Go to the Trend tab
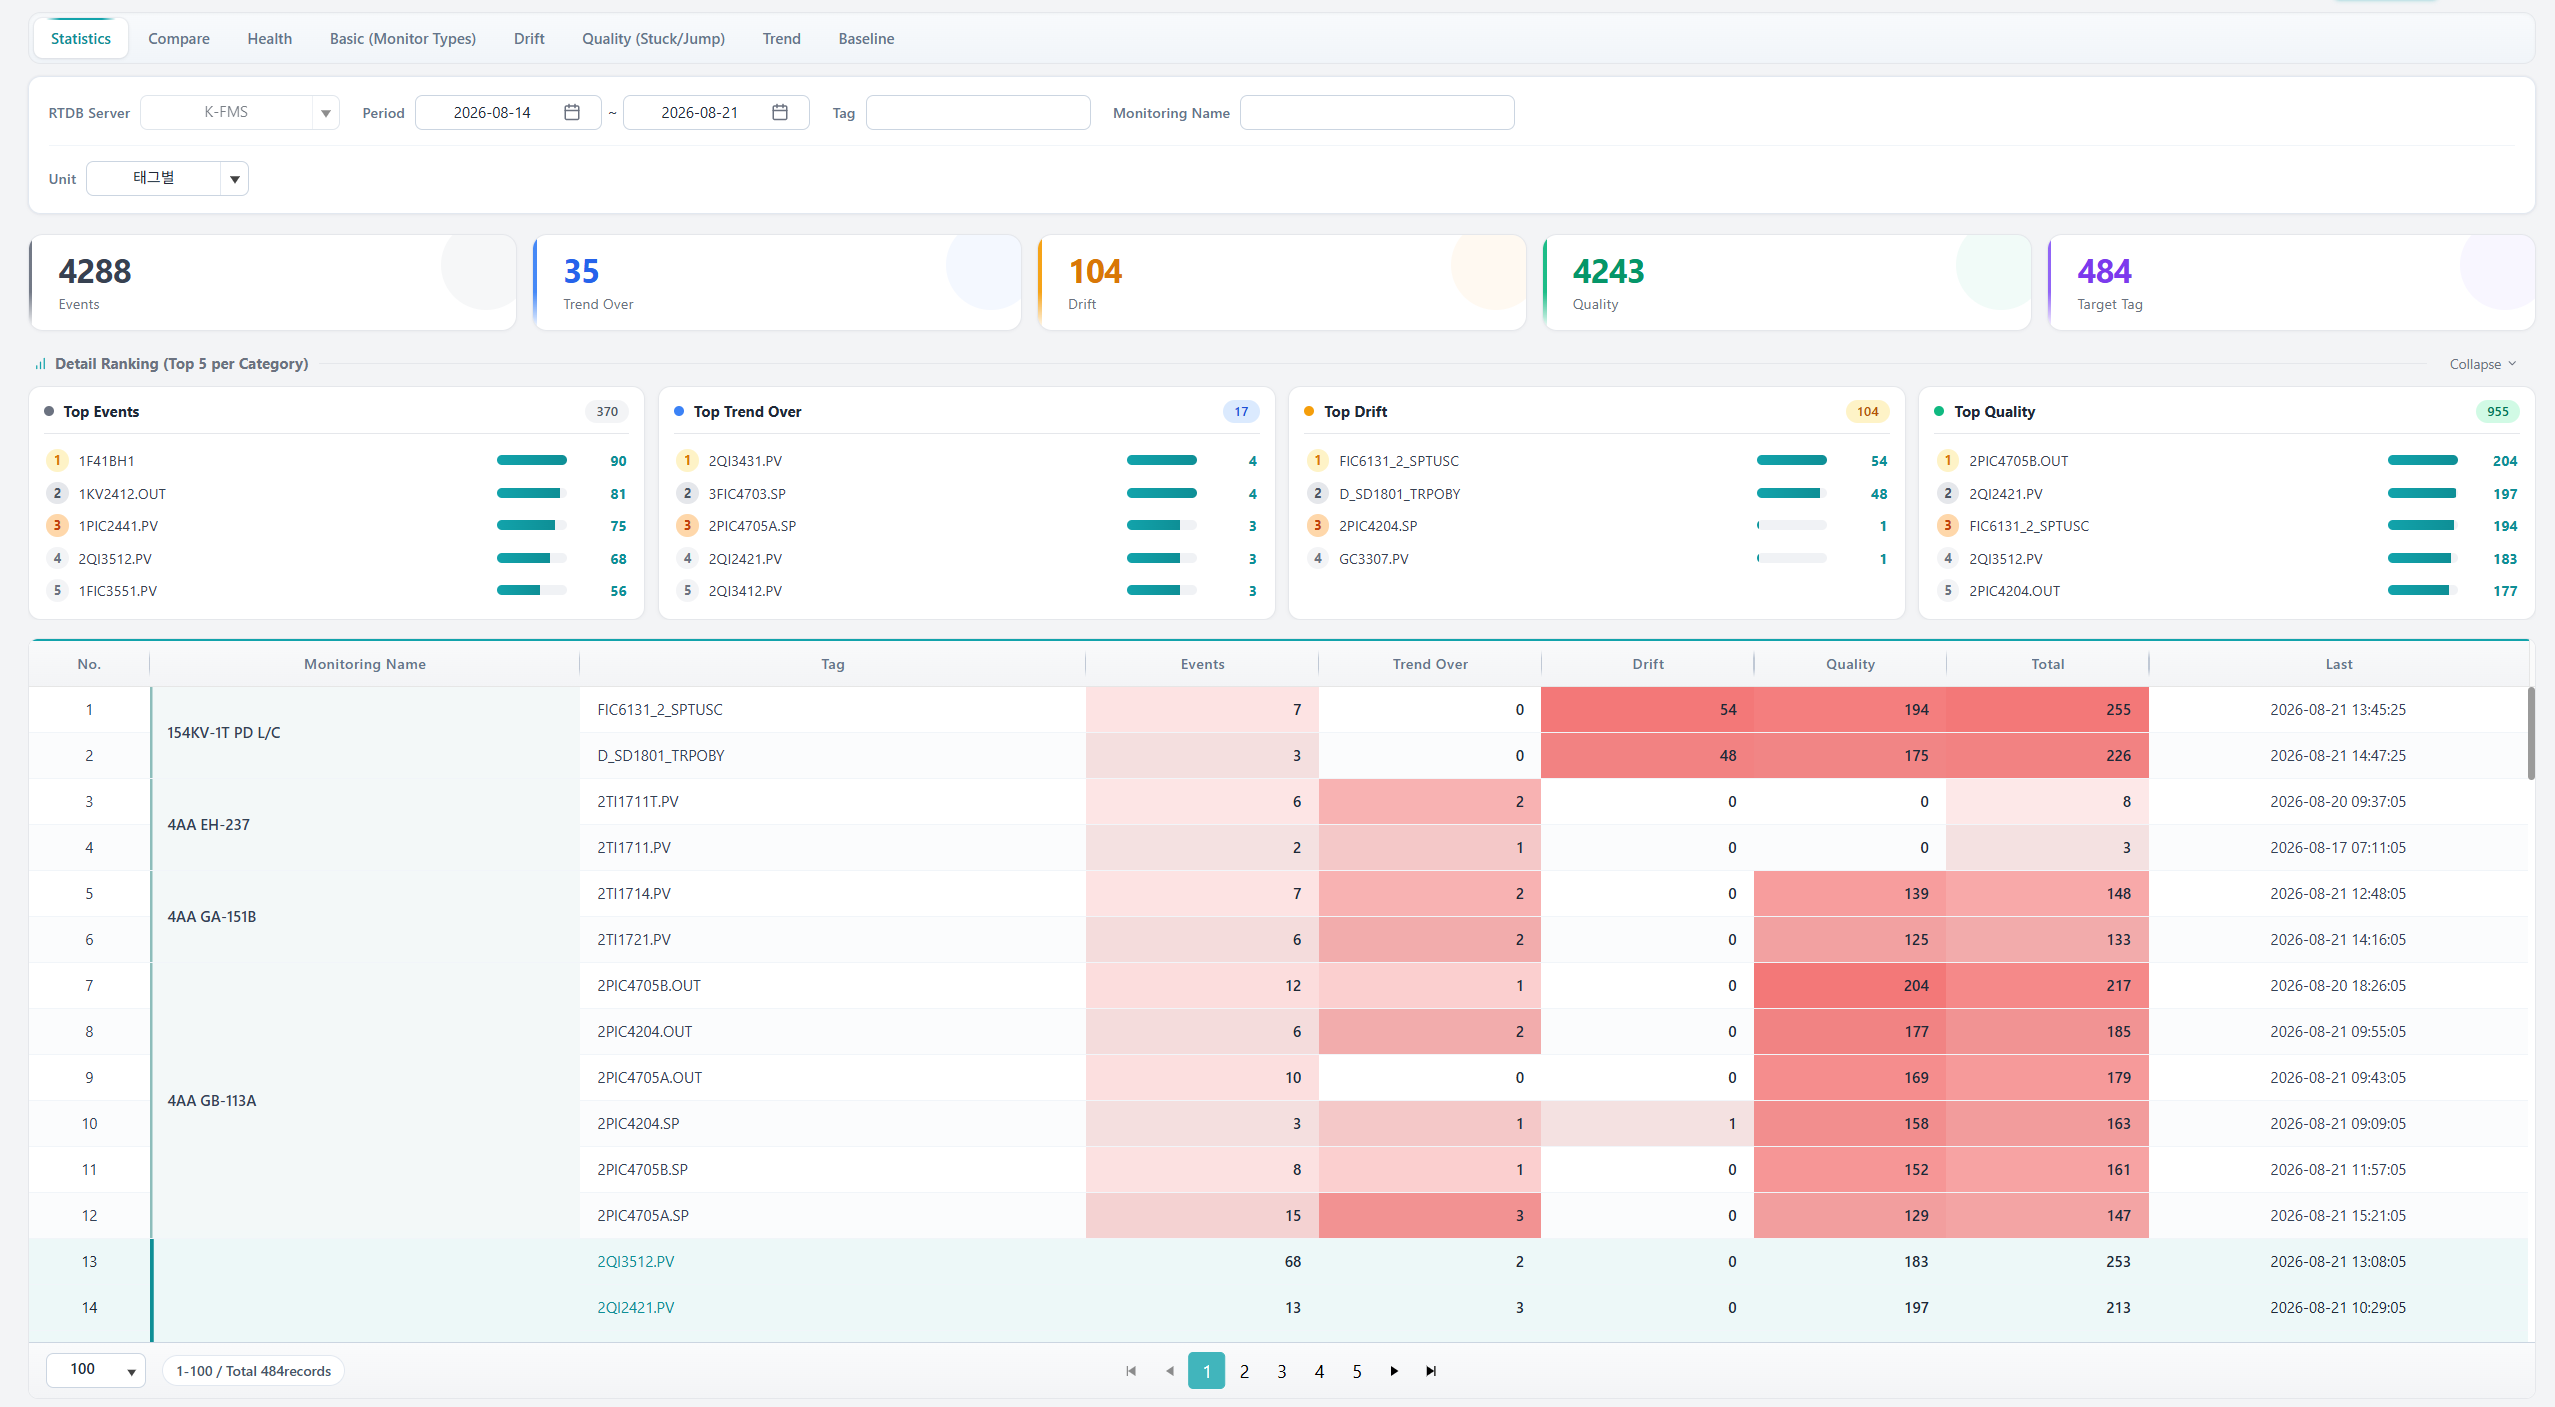The height and width of the screenshot is (1407, 2555). (x=781, y=39)
